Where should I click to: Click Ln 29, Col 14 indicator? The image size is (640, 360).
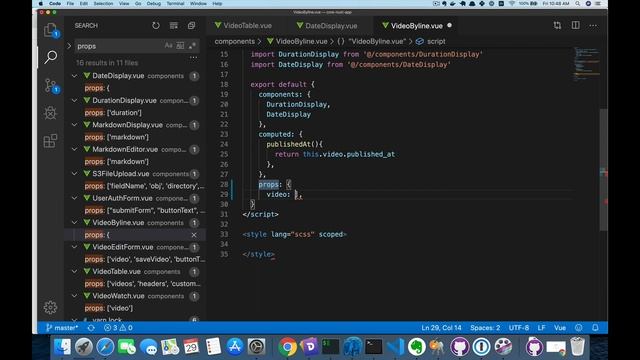click(441, 328)
